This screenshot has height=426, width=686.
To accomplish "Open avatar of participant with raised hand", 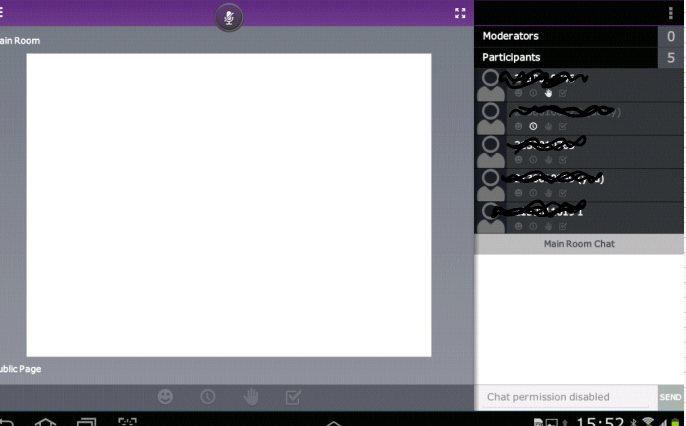I will [490, 85].
